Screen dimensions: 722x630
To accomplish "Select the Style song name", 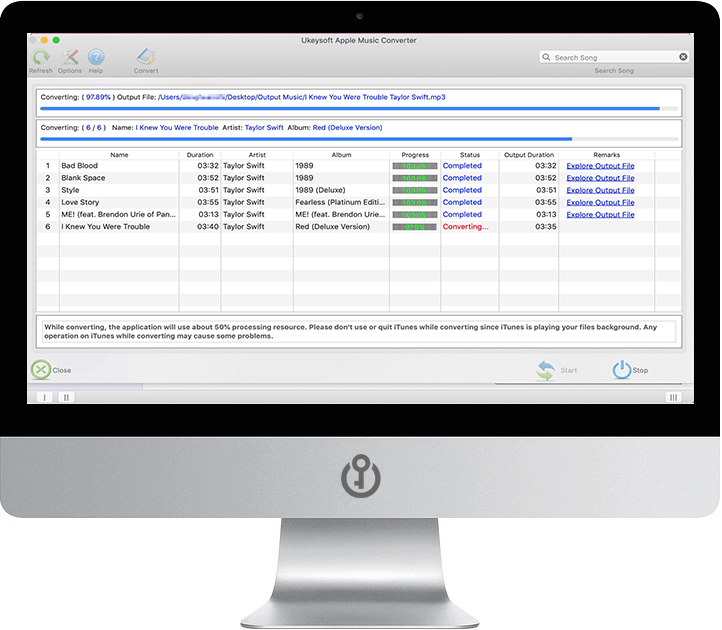I will [x=70, y=190].
